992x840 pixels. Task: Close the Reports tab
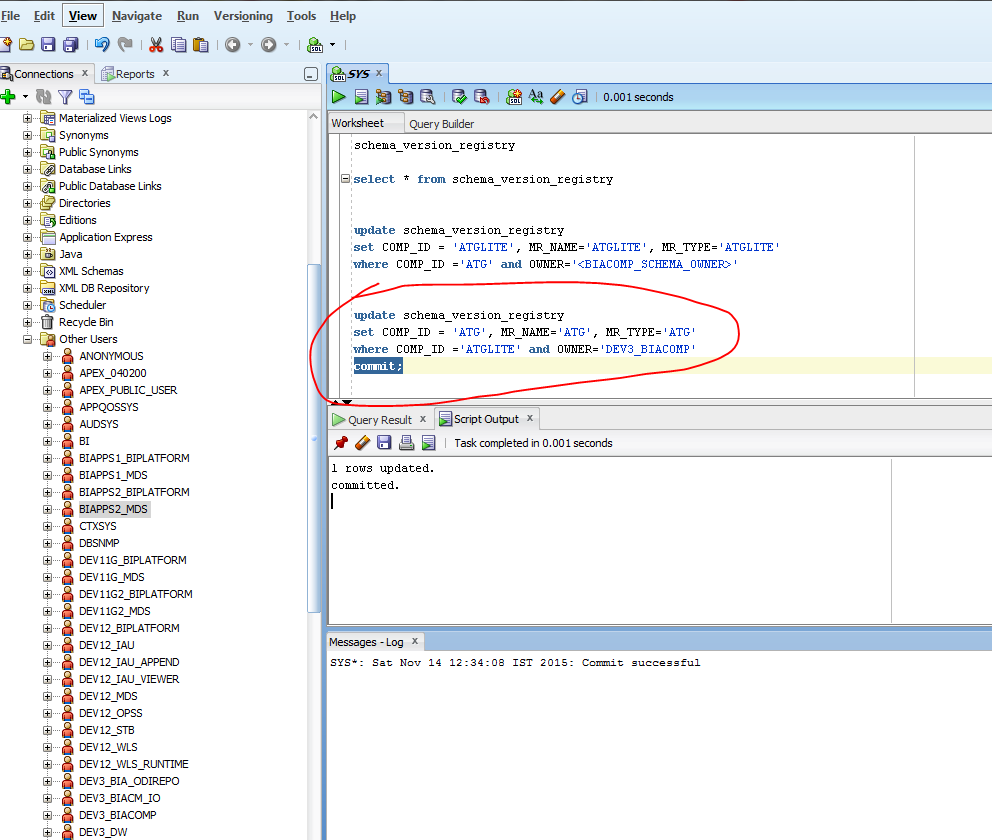tap(166, 73)
